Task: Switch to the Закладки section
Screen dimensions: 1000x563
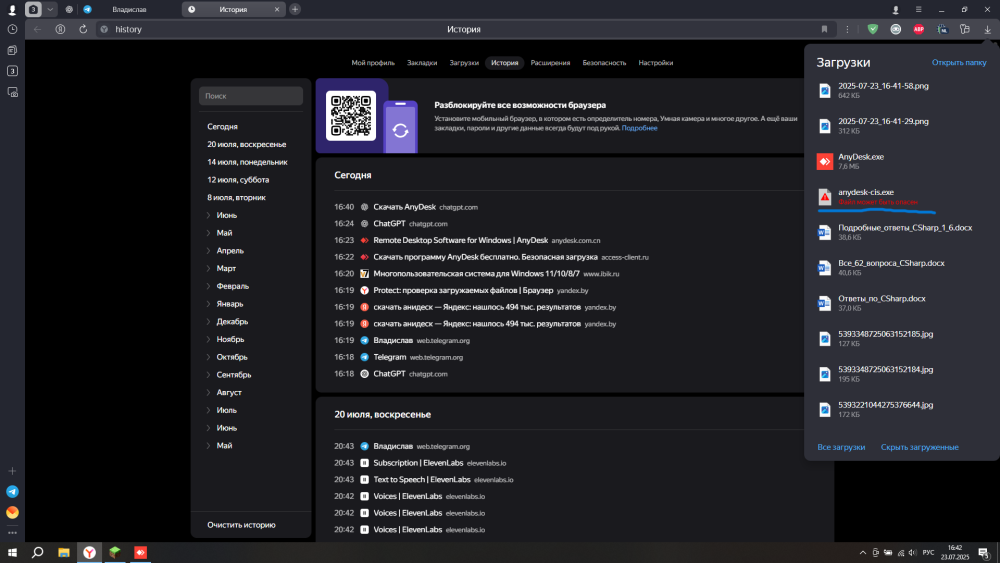Action: click(x=422, y=62)
